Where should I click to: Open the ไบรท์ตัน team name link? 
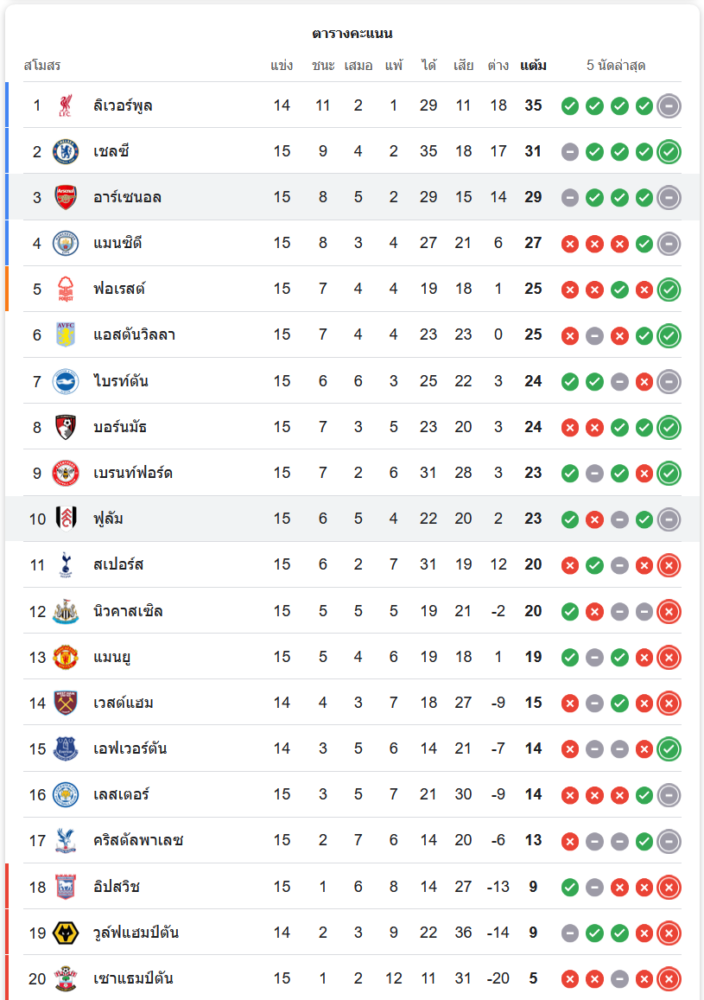click(121, 381)
